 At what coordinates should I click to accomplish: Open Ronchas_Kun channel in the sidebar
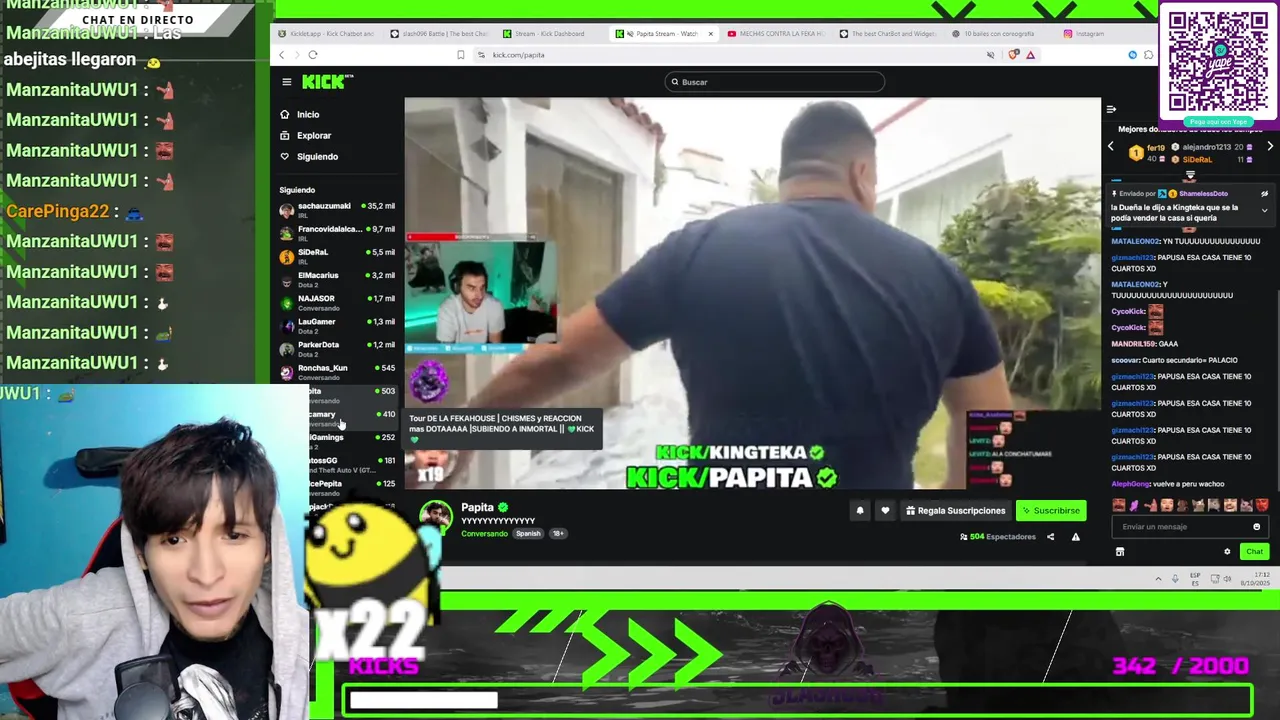coord(337,372)
